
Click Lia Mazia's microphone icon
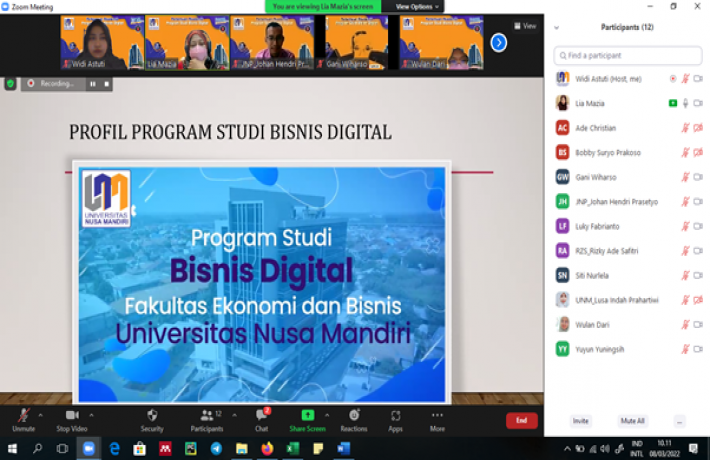686,103
